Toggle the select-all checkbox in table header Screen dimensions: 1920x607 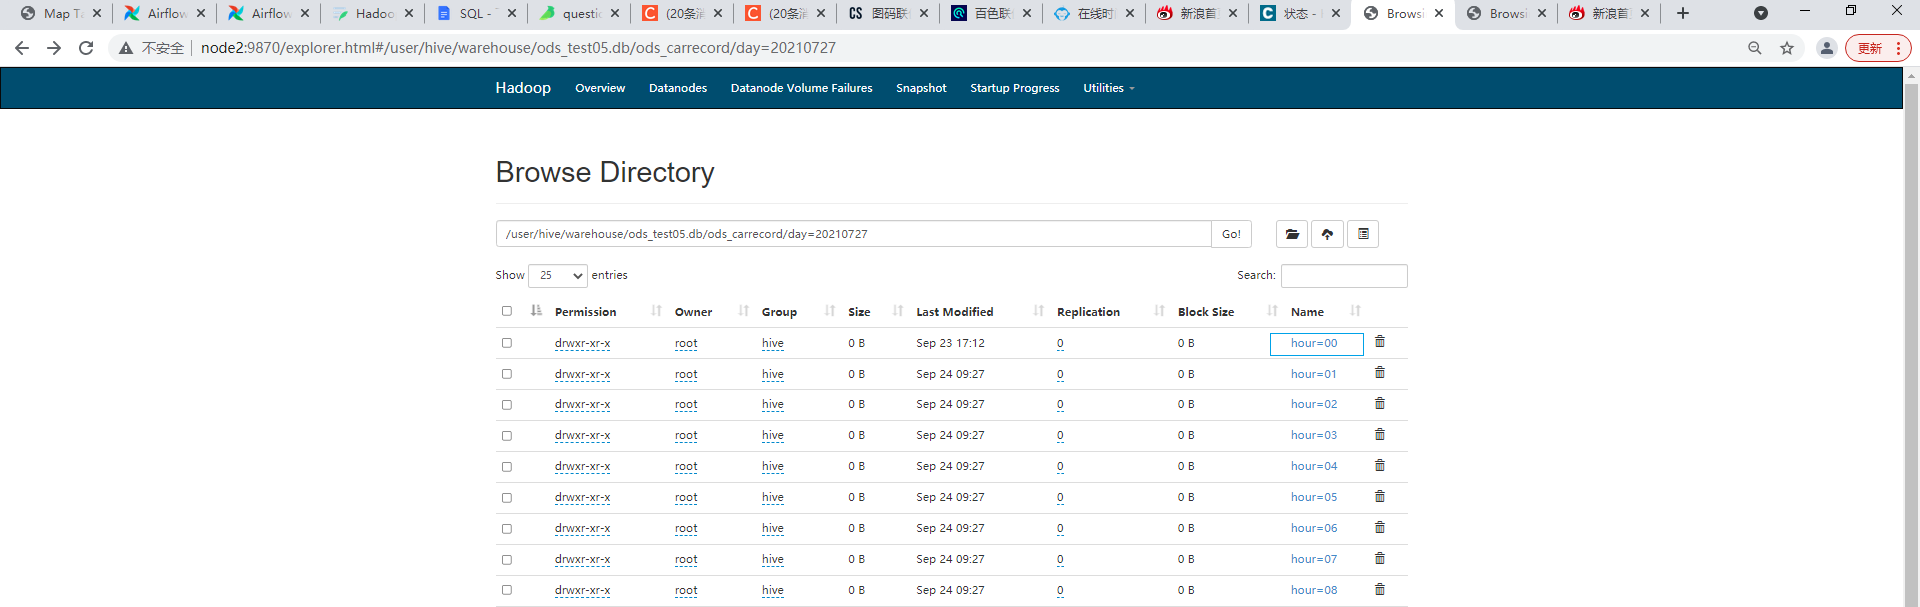507,311
